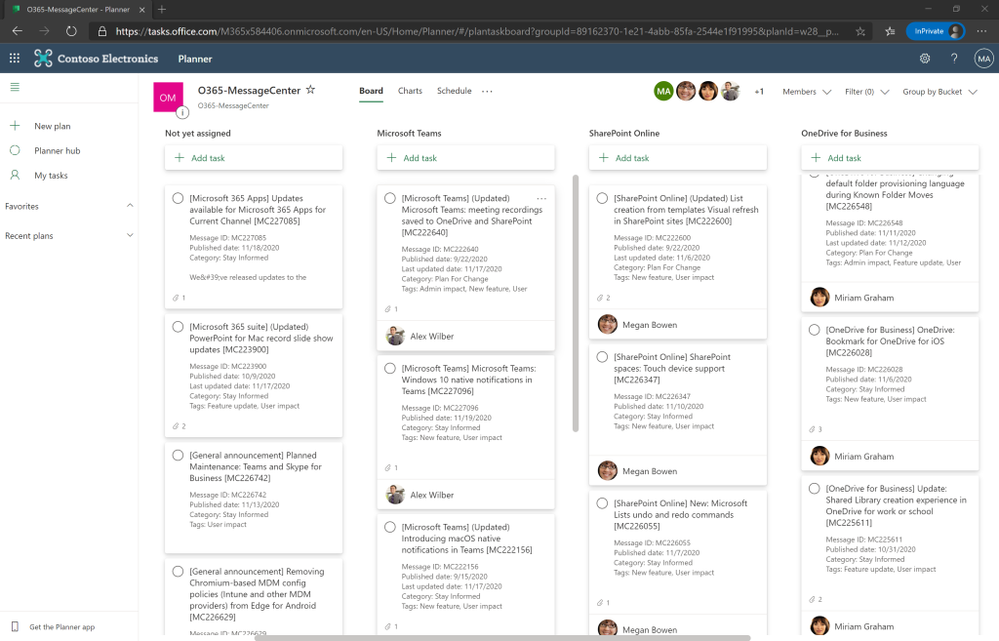
Task: Click the OneDrive for Business bucket title
Action: (844, 133)
